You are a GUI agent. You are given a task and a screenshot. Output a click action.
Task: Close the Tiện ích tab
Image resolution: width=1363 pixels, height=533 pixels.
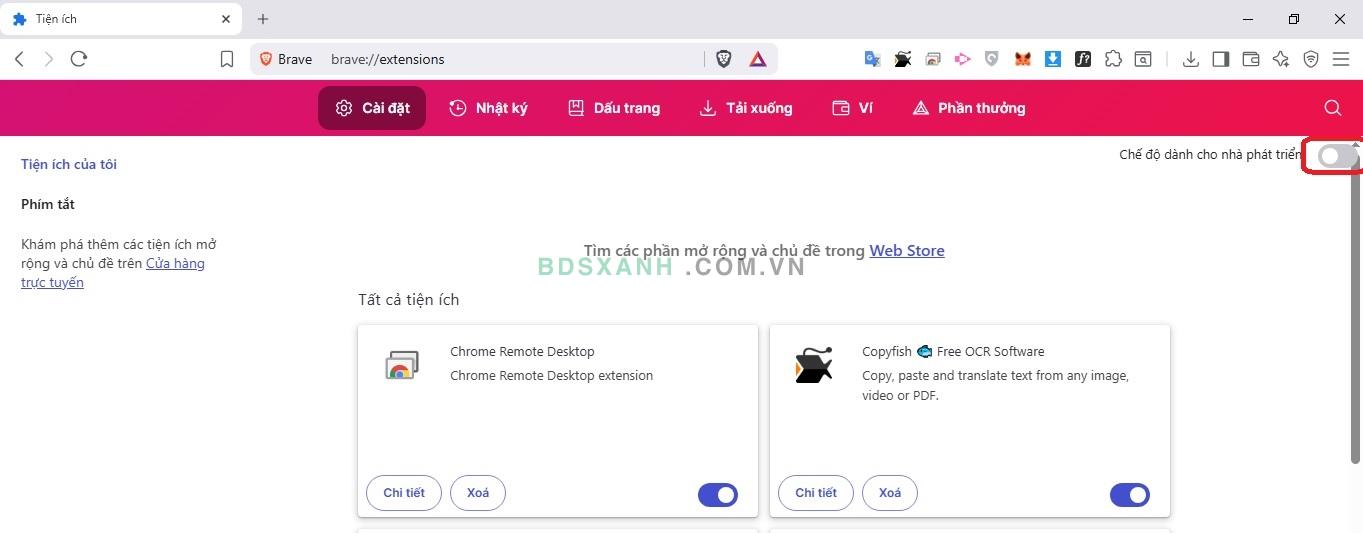point(226,19)
